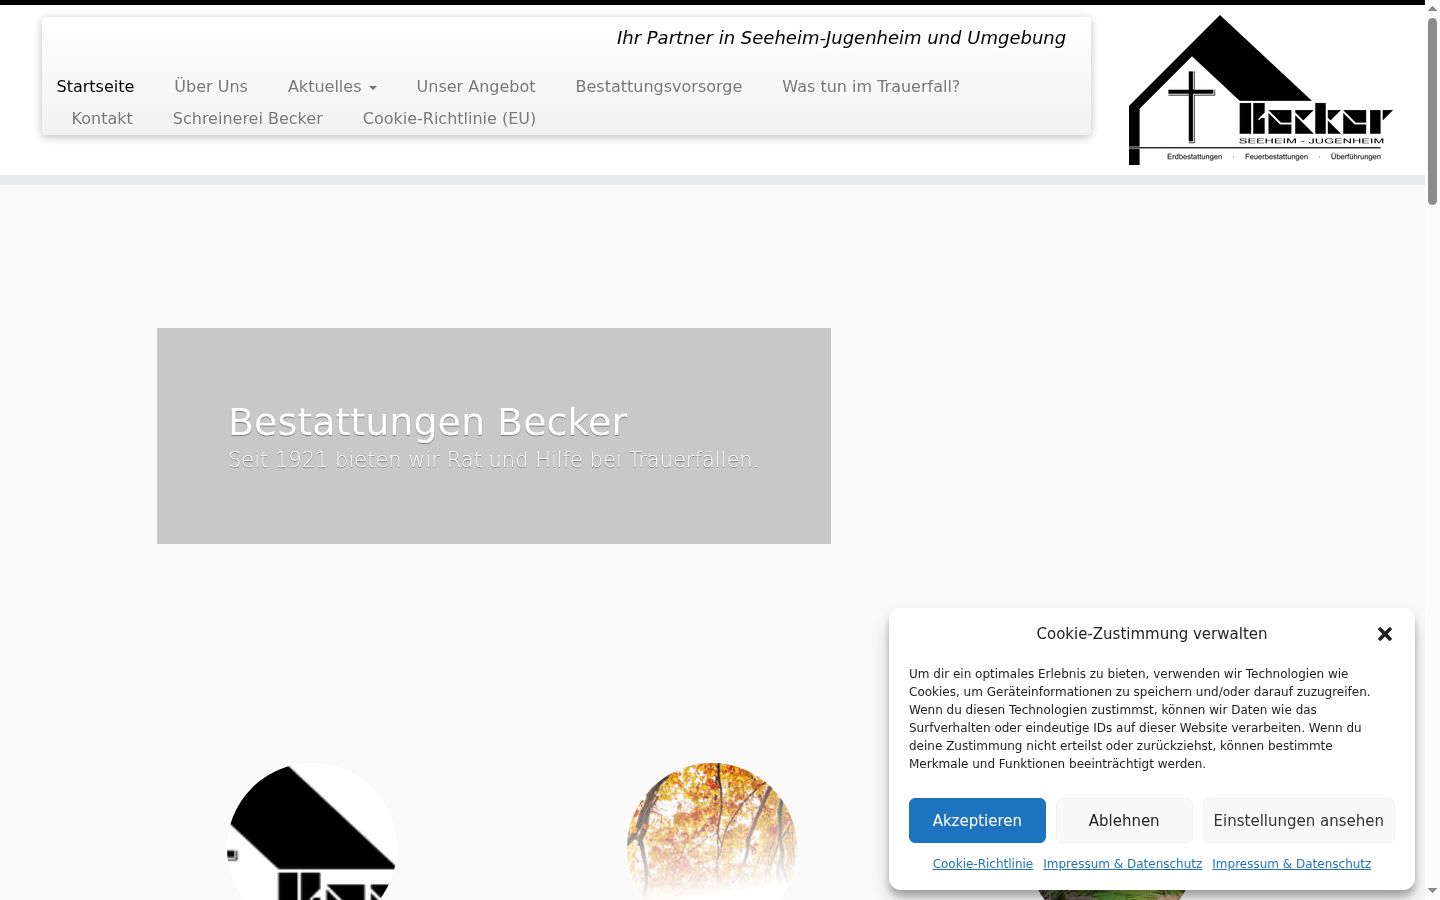Go to the Über Uns page
The height and width of the screenshot is (900, 1440).
pyautogui.click(x=211, y=87)
